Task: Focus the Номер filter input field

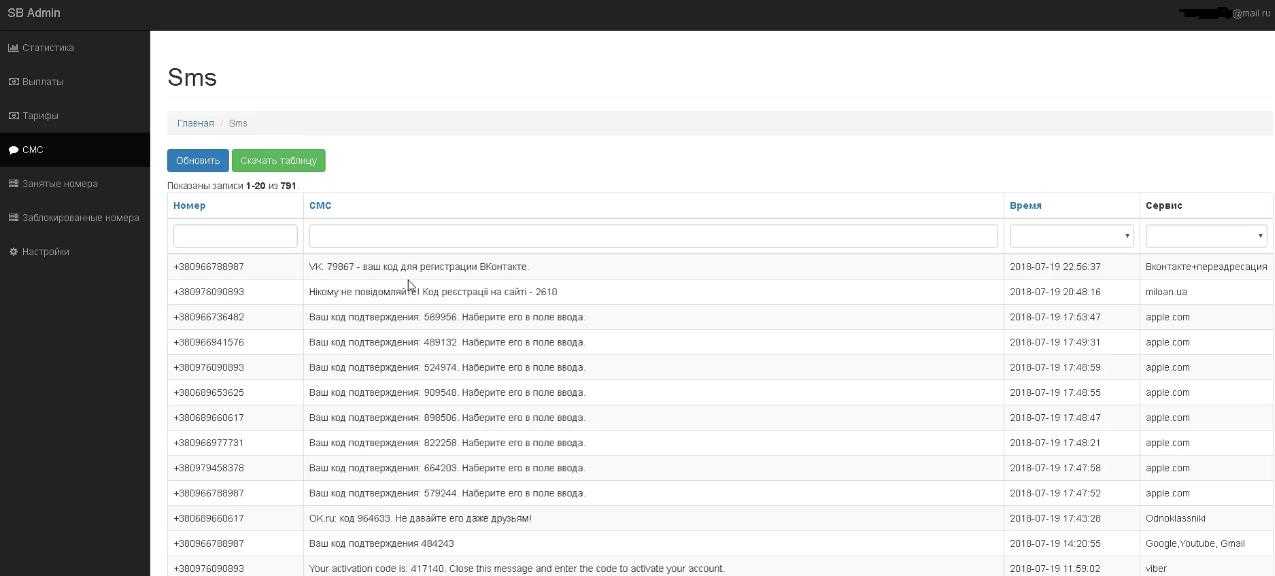Action: click(x=235, y=236)
